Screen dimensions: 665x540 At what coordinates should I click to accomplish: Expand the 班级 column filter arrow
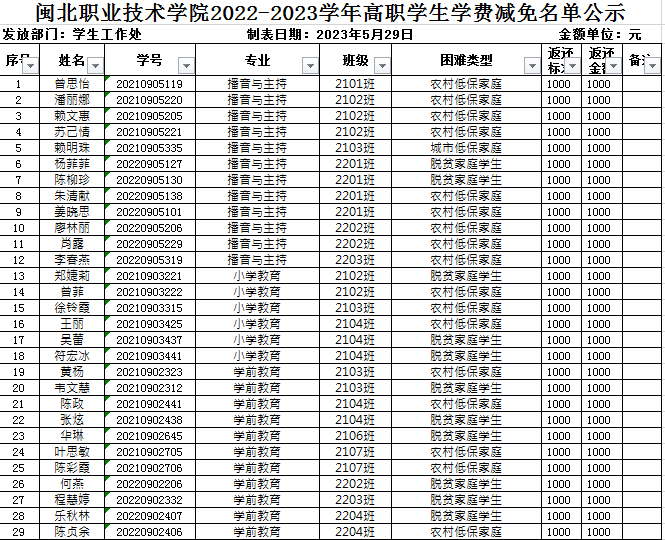pyautogui.click(x=380, y=65)
